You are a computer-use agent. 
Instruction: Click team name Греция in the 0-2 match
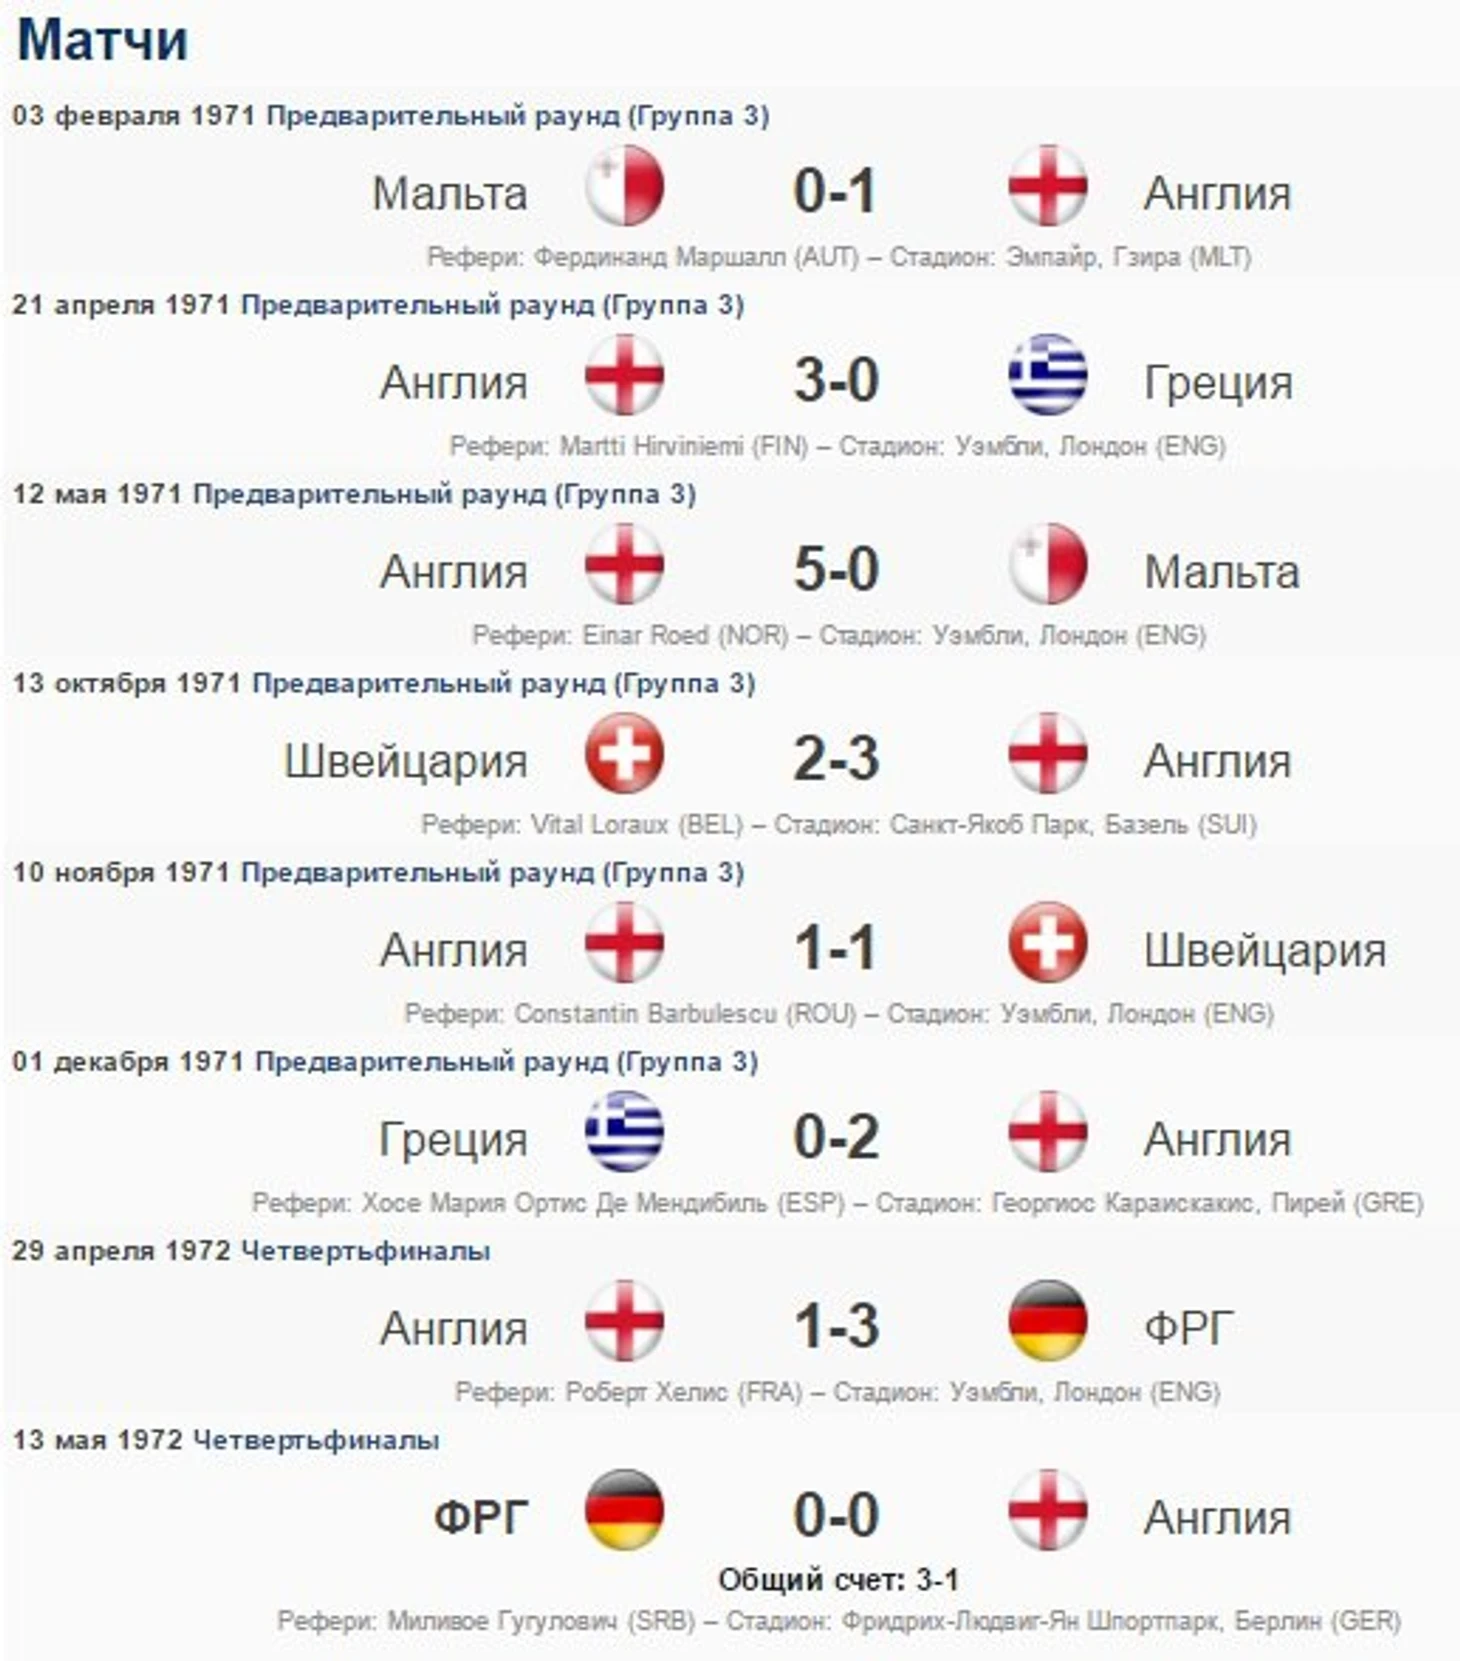click(453, 1140)
